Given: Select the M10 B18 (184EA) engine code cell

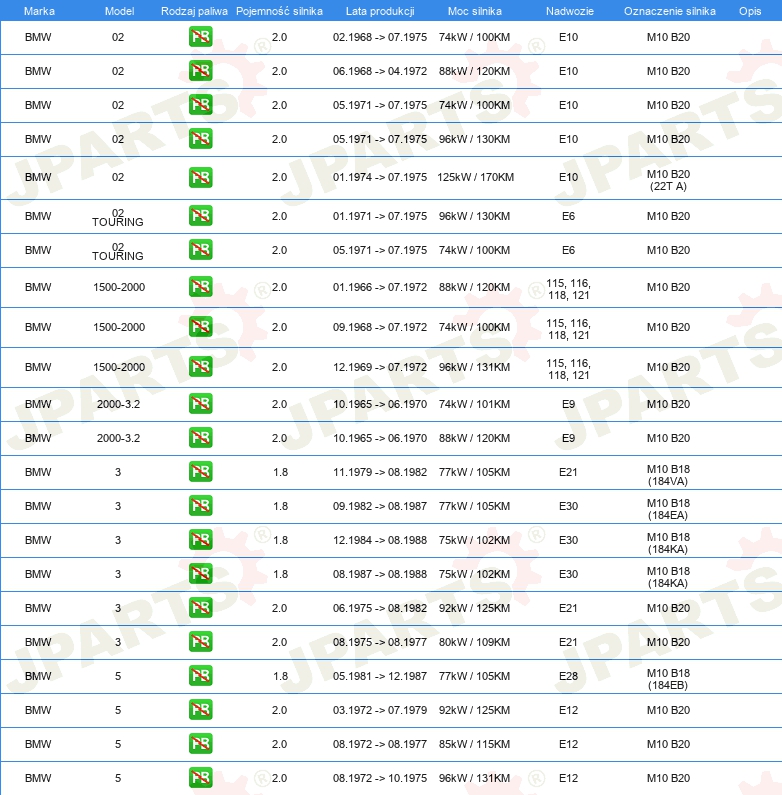Looking at the screenshot, I should 668,509.
